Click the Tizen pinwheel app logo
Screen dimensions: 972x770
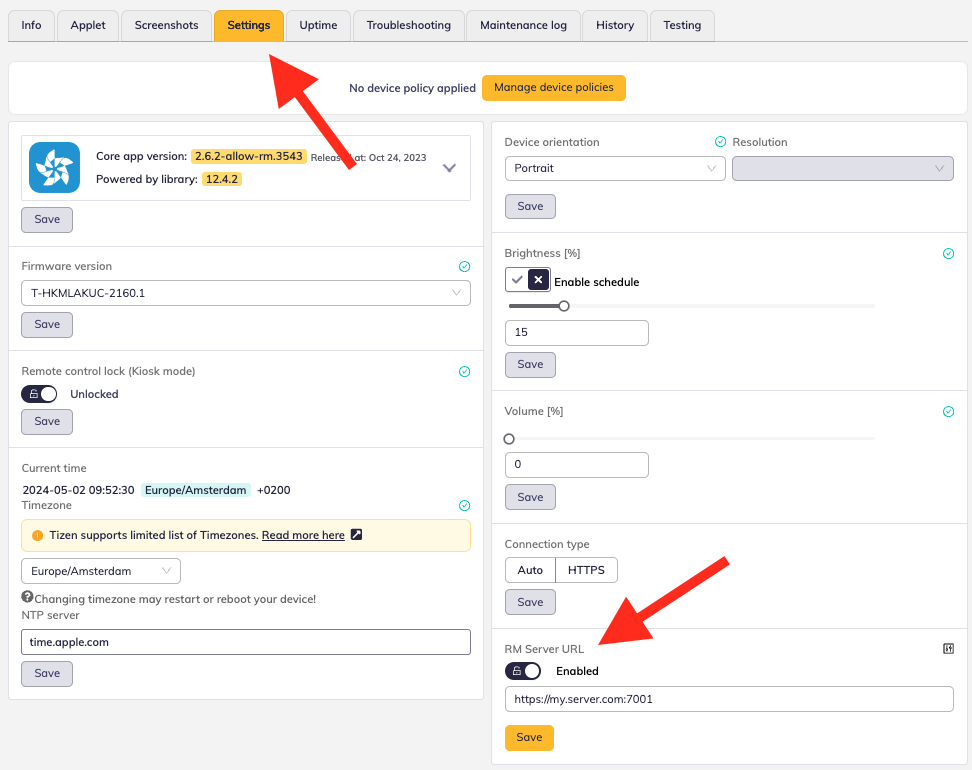point(54,167)
